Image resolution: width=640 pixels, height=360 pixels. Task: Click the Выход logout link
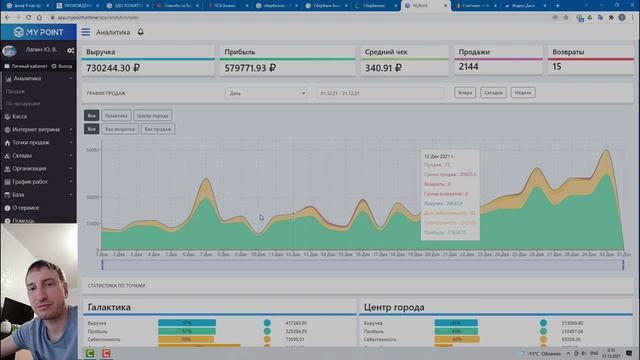pos(62,66)
